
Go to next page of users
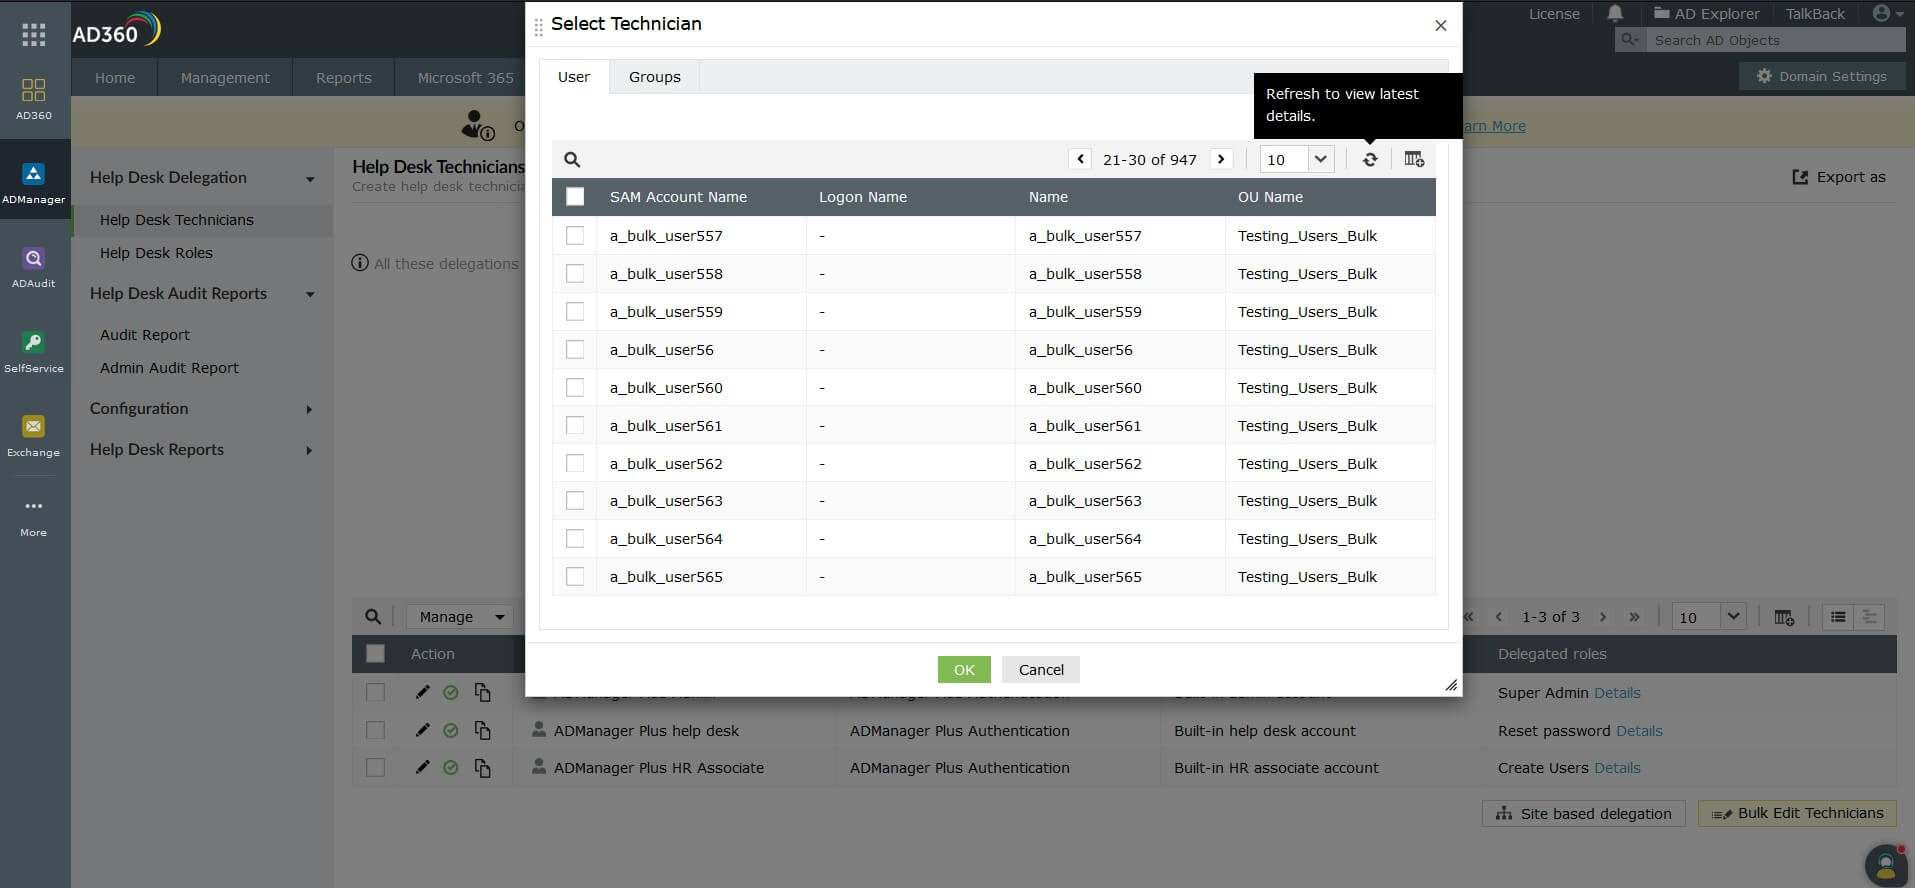[x=1221, y=159]
